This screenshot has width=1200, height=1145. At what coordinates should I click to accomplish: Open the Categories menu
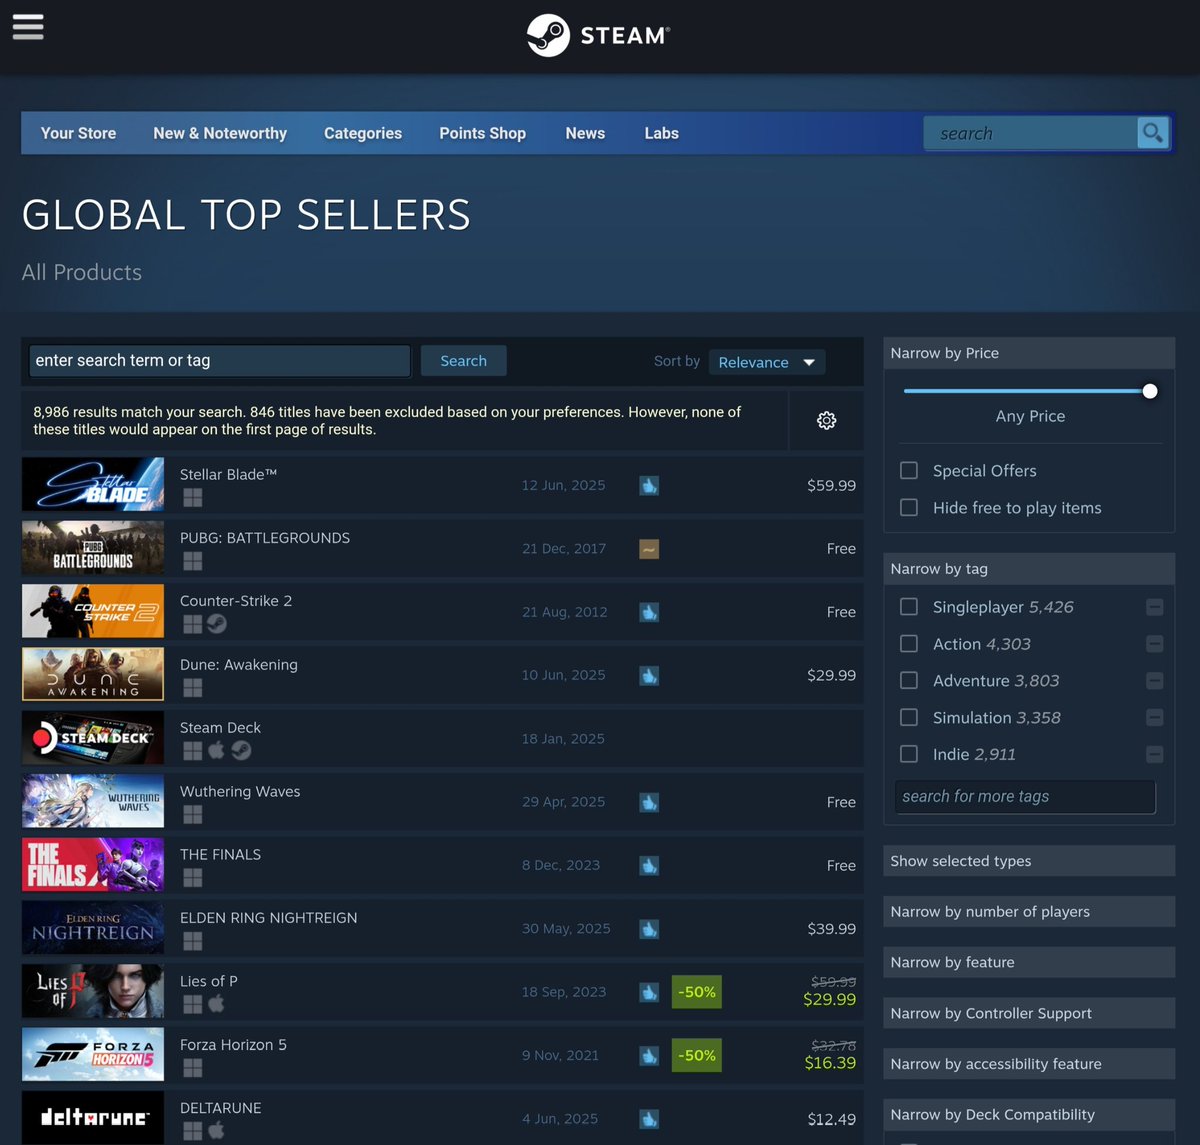click(362, 133)
